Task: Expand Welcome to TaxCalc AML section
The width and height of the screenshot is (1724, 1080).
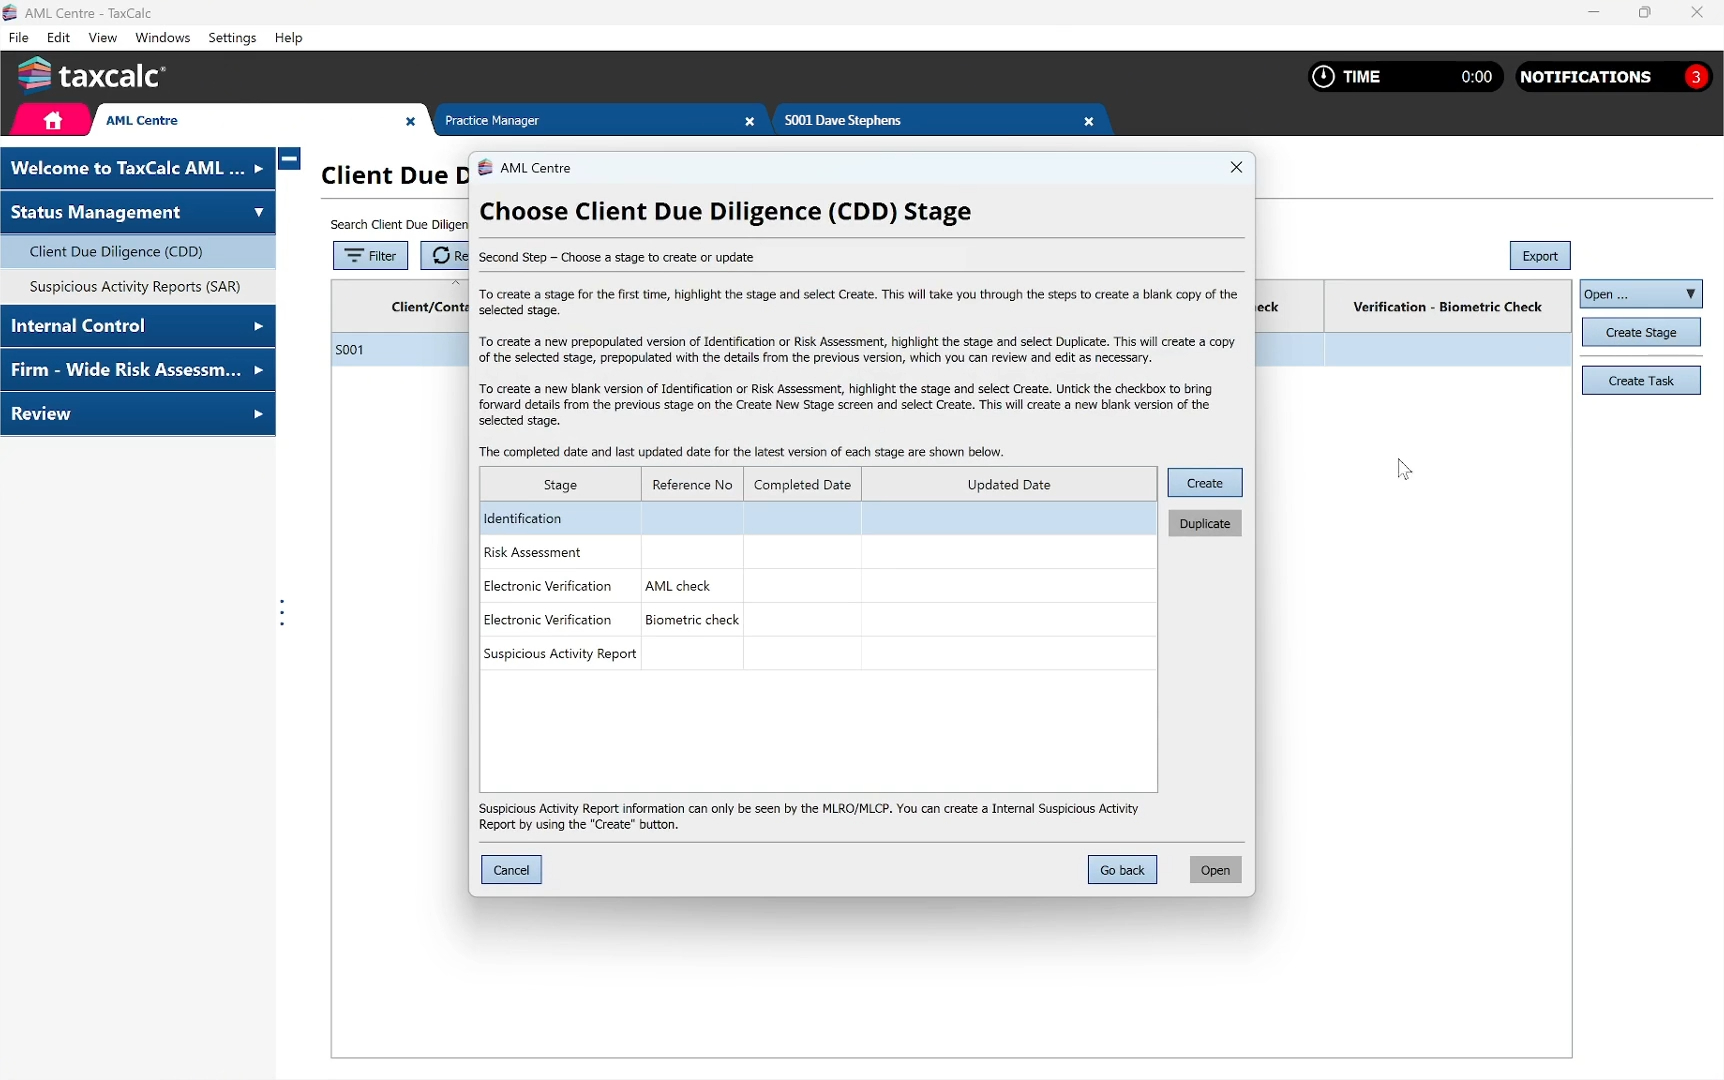Action: 138,168
